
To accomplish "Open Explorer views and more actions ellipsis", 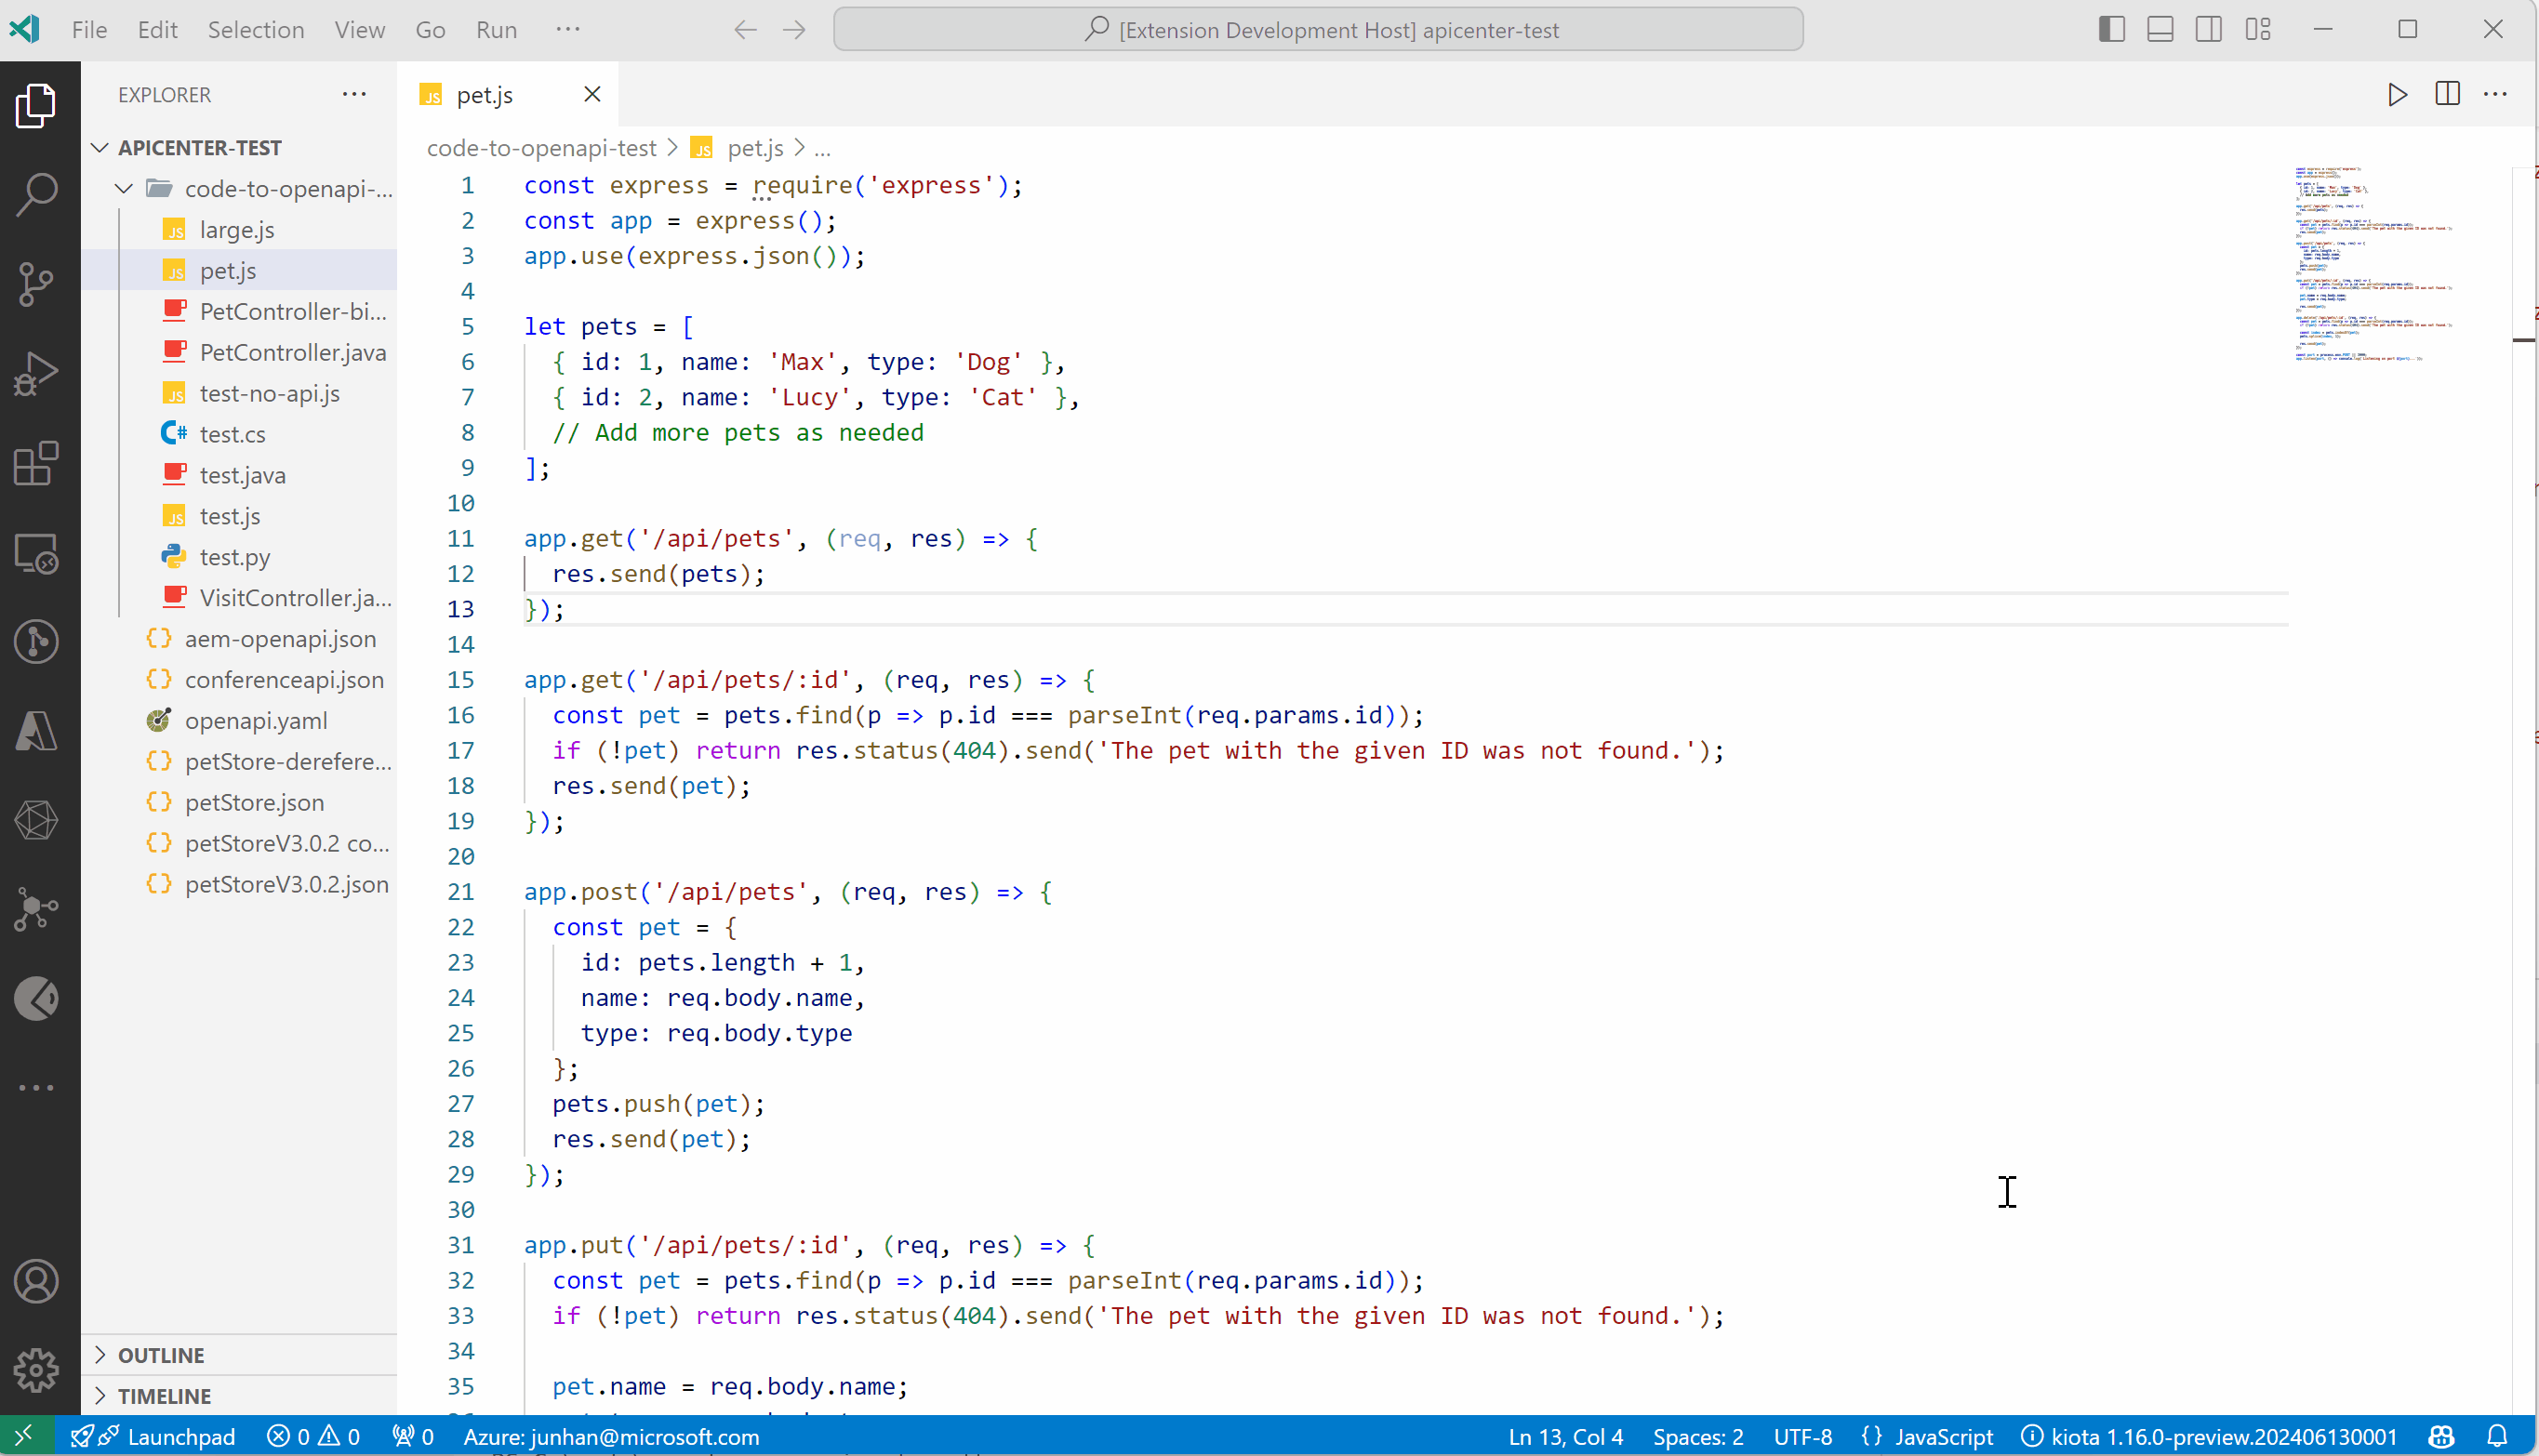I will [354, 94].
